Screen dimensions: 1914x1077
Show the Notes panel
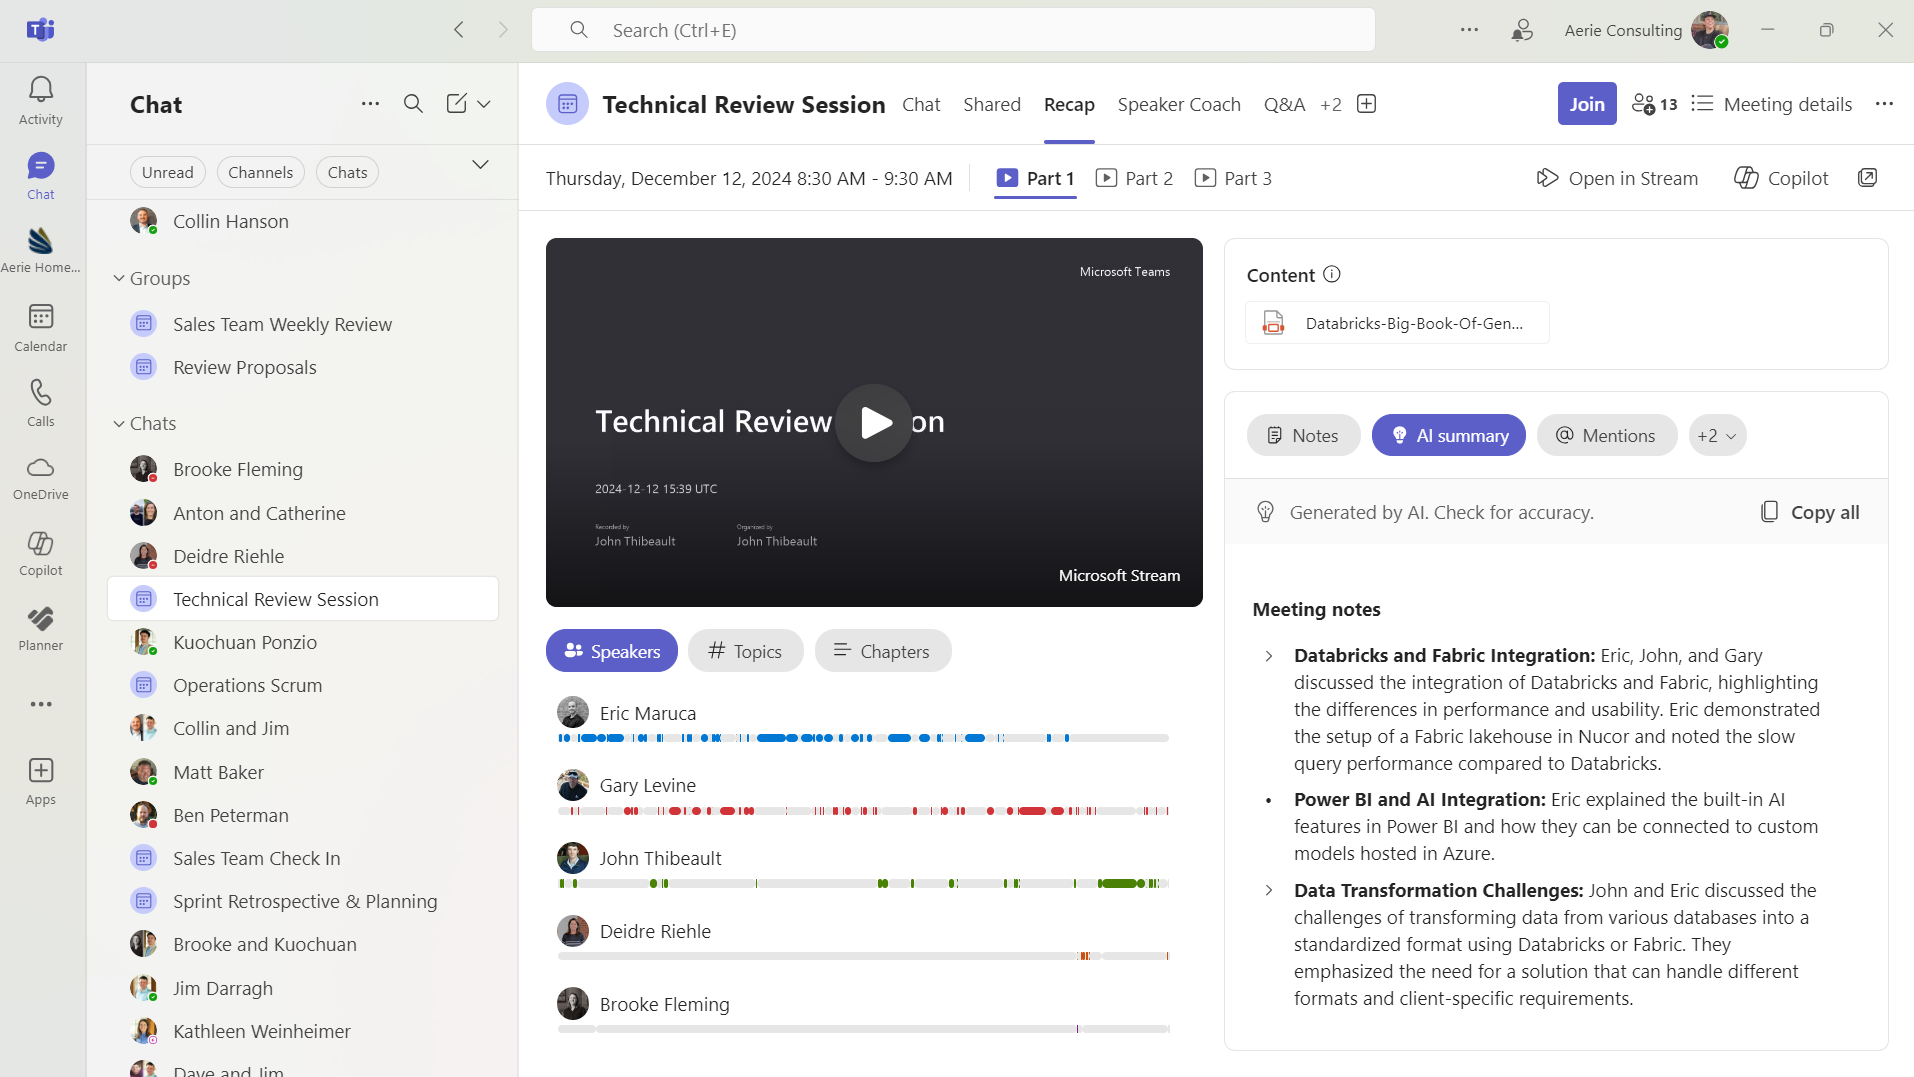[1303, 435]
